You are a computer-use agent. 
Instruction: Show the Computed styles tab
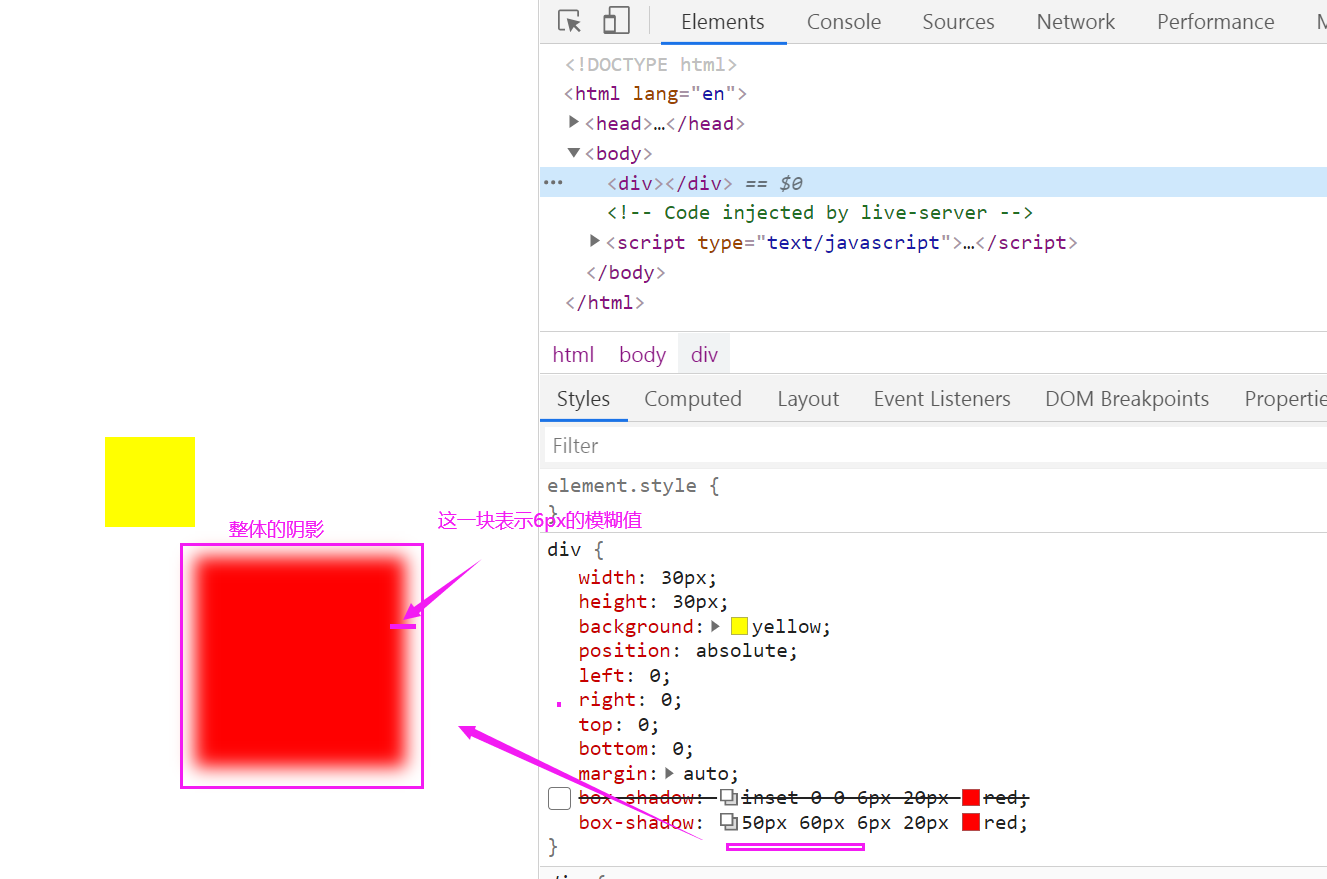(693, 399)
